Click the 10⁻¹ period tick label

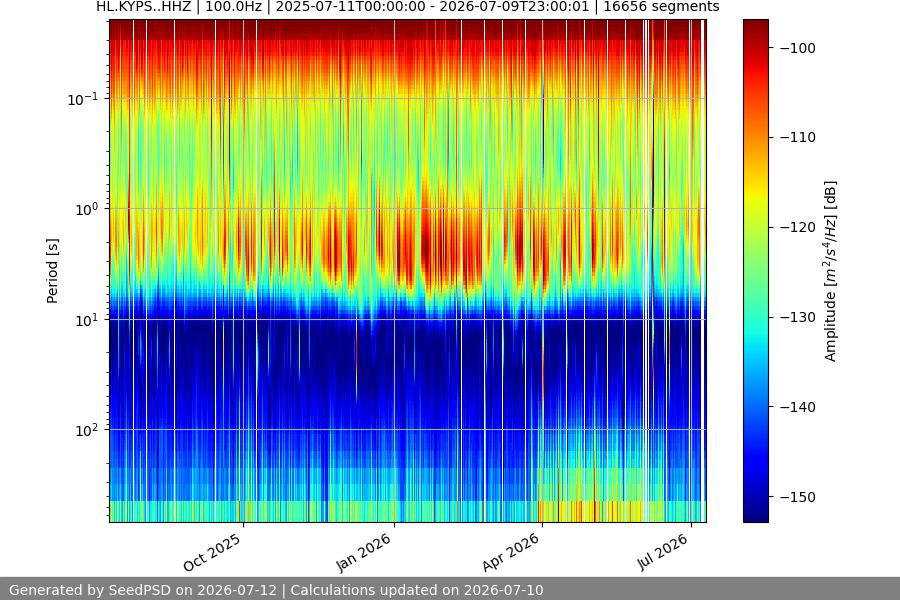[x=82, y=99]
